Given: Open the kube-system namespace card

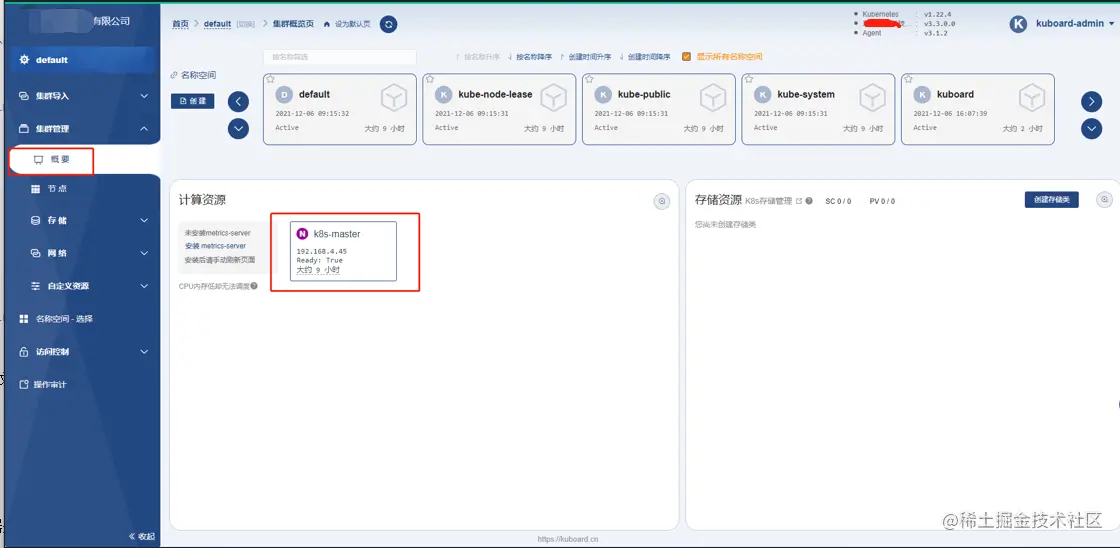Looking at the screenshot, I should coord(818,109).
